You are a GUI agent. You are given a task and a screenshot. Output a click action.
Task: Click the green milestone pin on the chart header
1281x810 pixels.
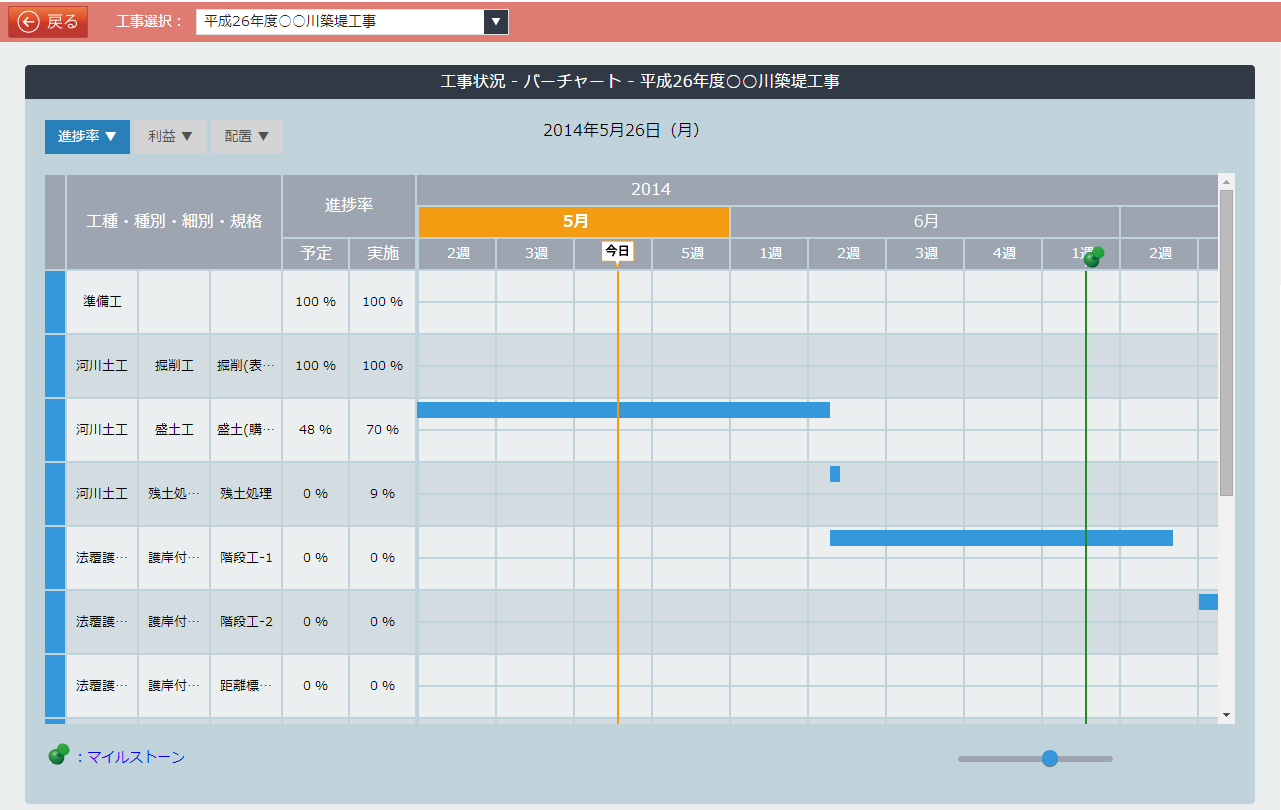coord(1094,257)
